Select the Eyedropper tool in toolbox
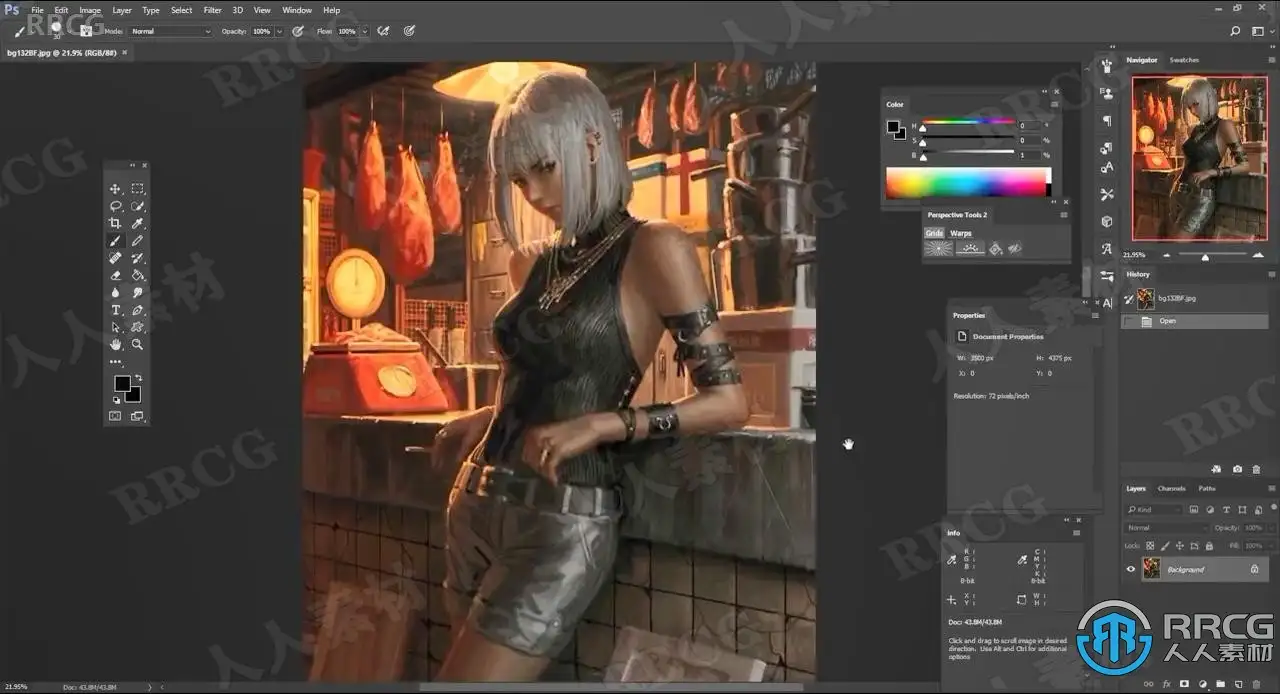 pos(137,223)
